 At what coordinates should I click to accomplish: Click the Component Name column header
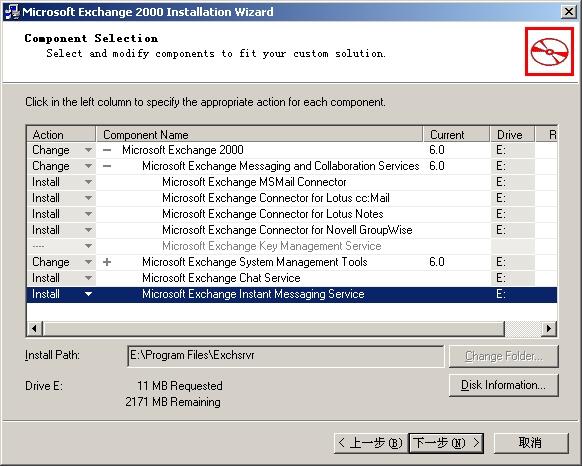coord(259,134)
